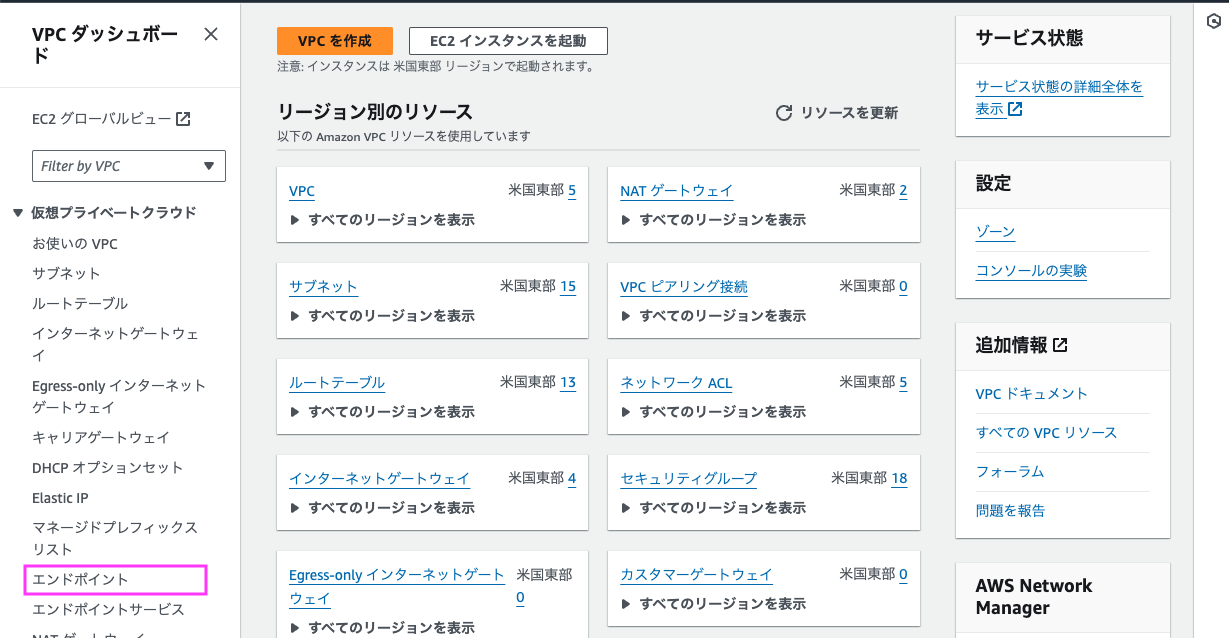Open エンドポイントサービス in the sidebar
Screen dimensions: 1229x638
coord(108,609)
